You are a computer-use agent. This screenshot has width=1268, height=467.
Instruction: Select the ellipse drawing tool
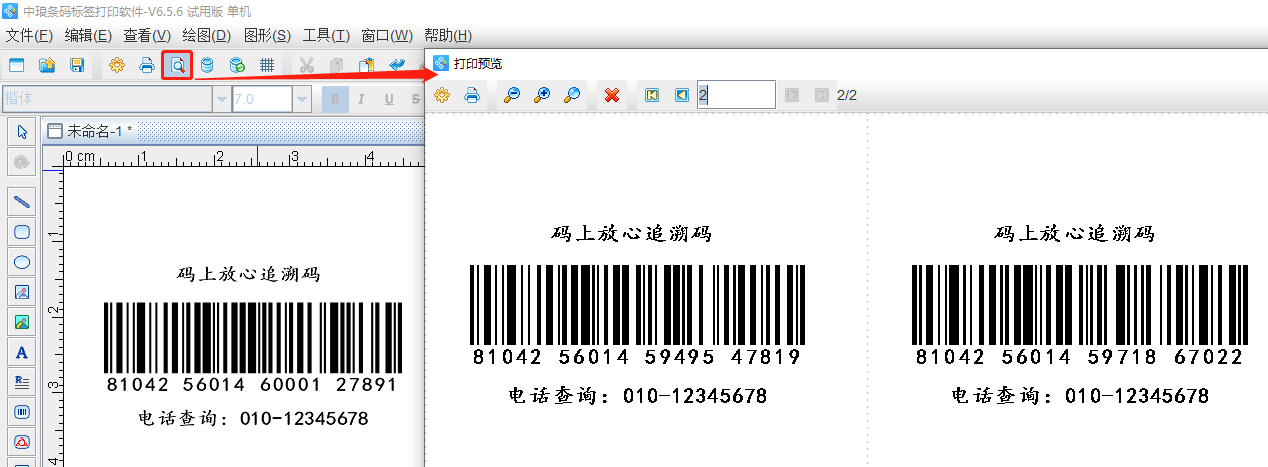tap(22, 262)
